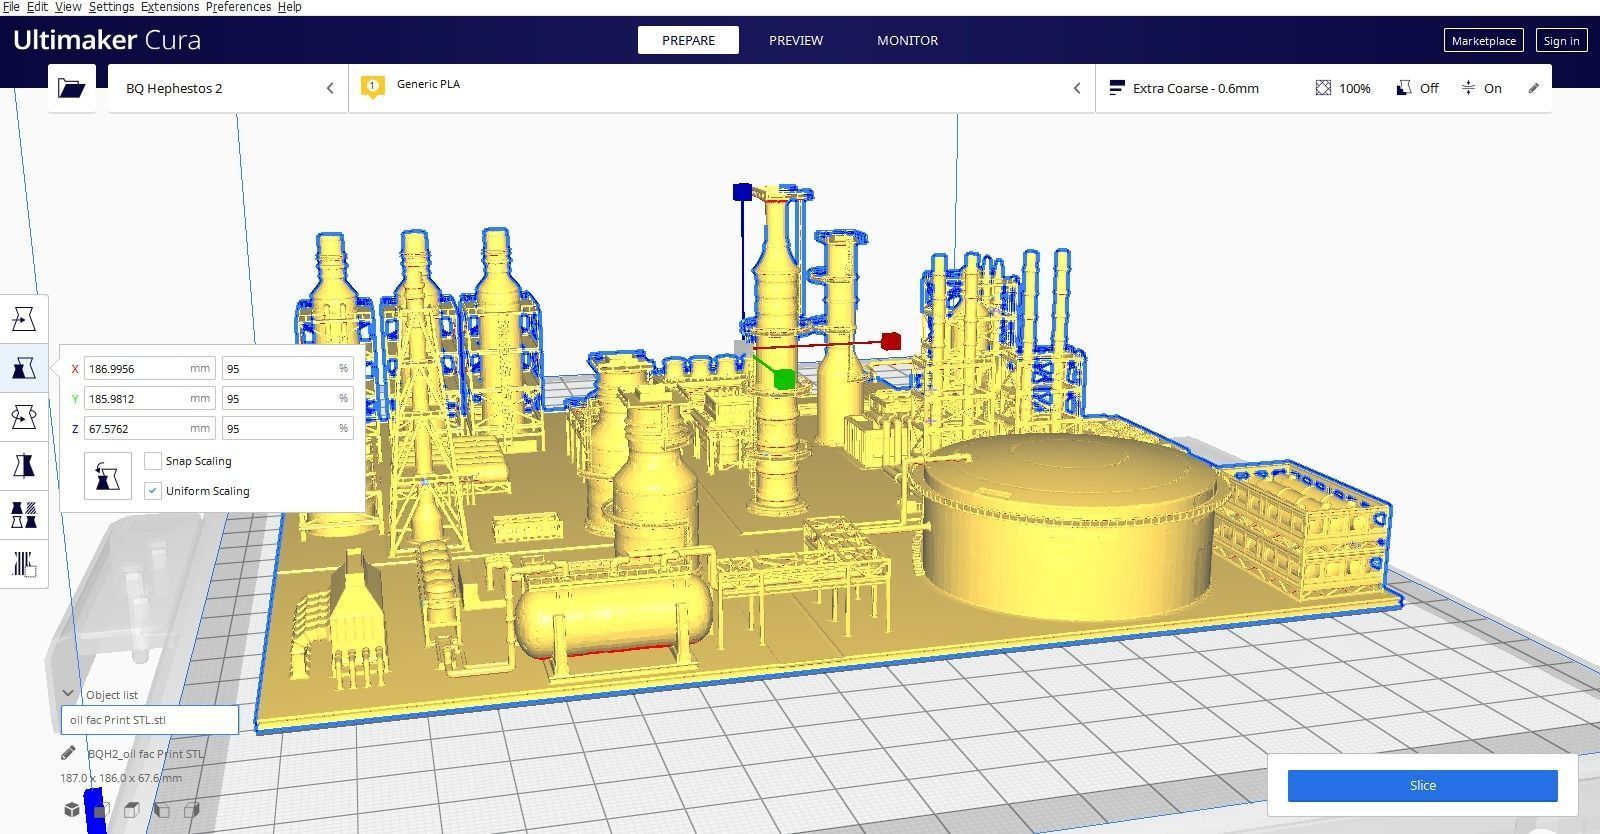Screen dimensions: 1600x834
Task: Switch to top view cube
Action: tap(131, 809)
